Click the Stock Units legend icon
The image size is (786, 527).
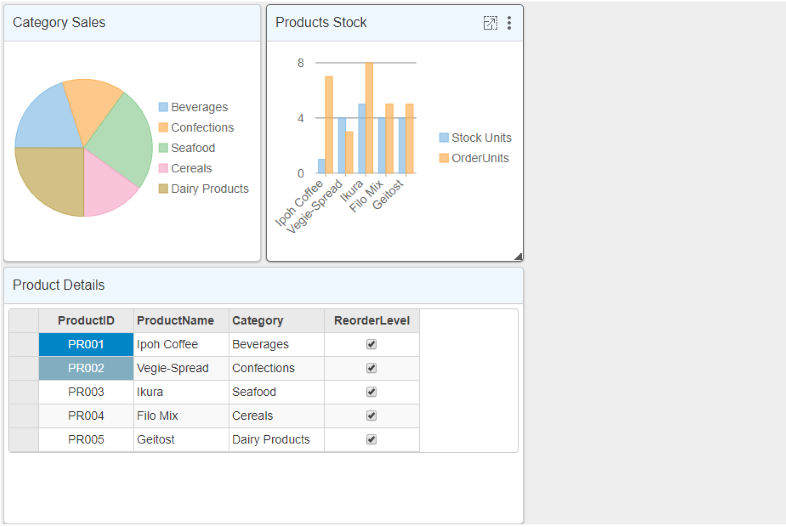coord(444,138)
